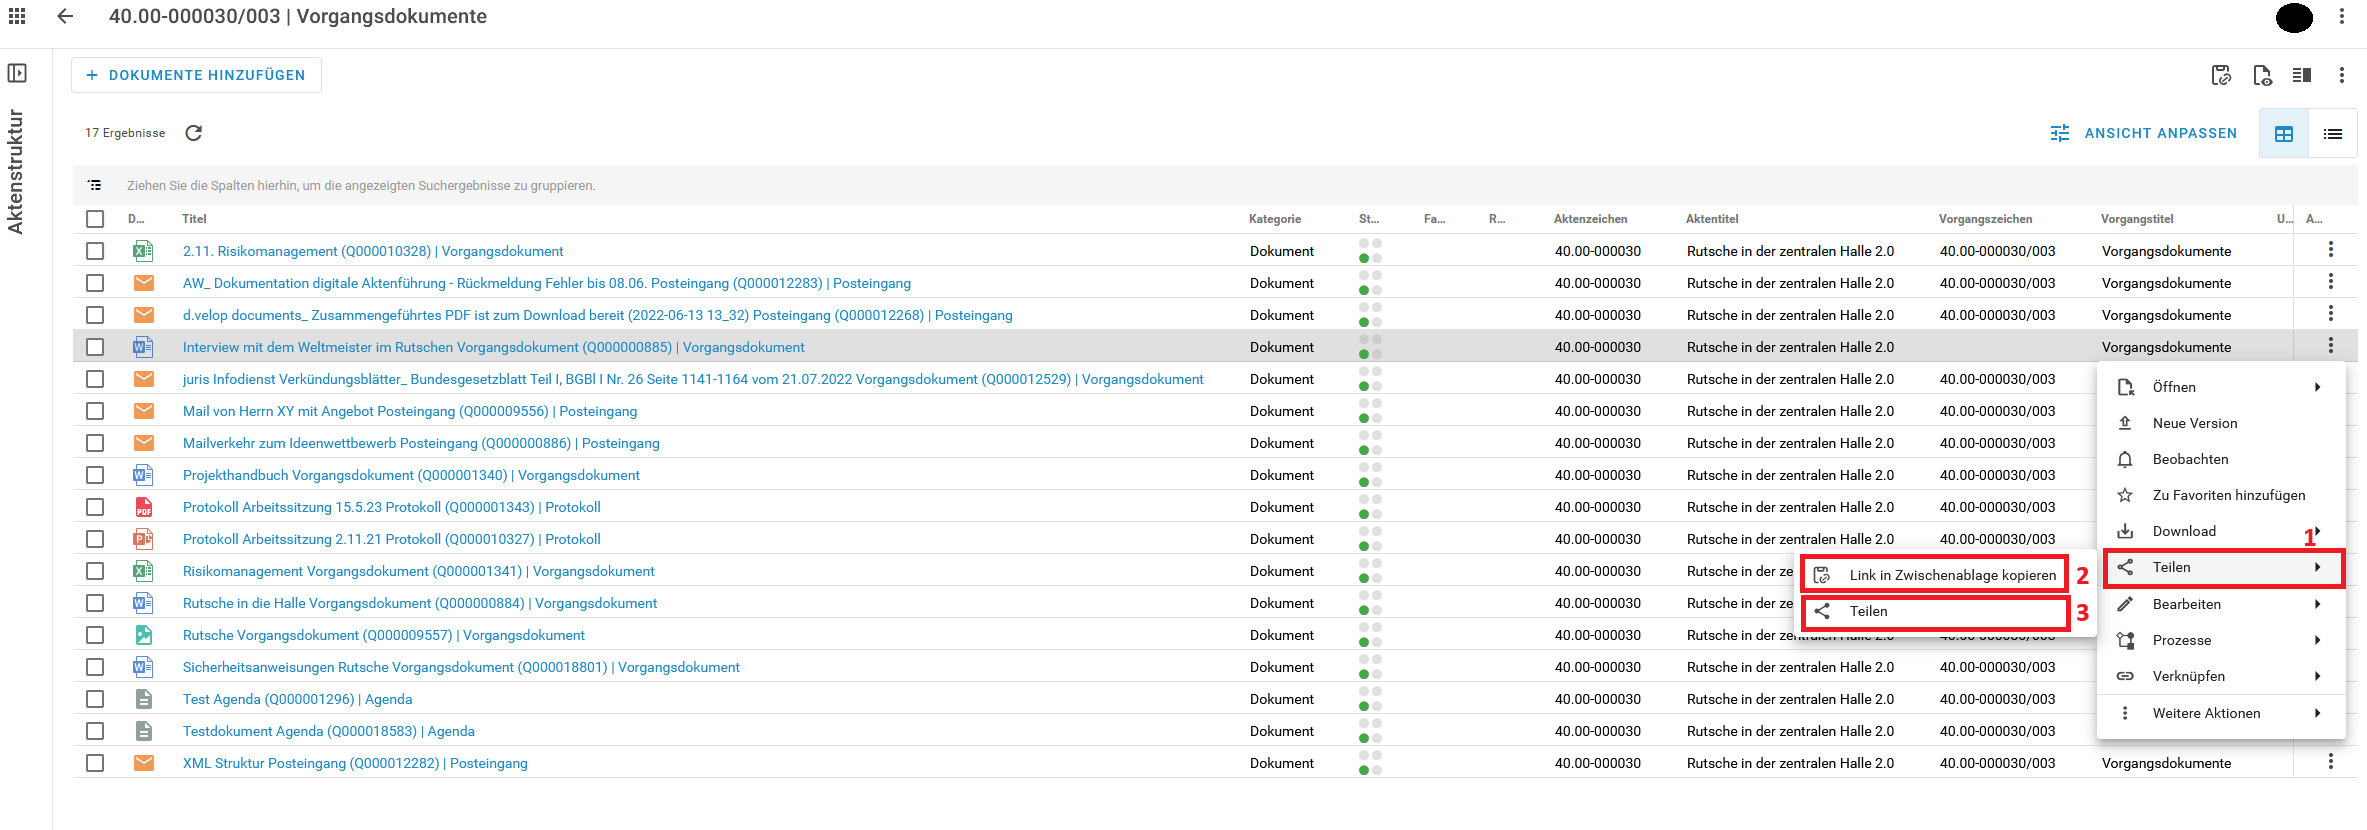The height and width of the screenshot is (830, 2367).
Task: Open three-dot menu for Risikomanagement 2.11 row
Action: 2330,250
